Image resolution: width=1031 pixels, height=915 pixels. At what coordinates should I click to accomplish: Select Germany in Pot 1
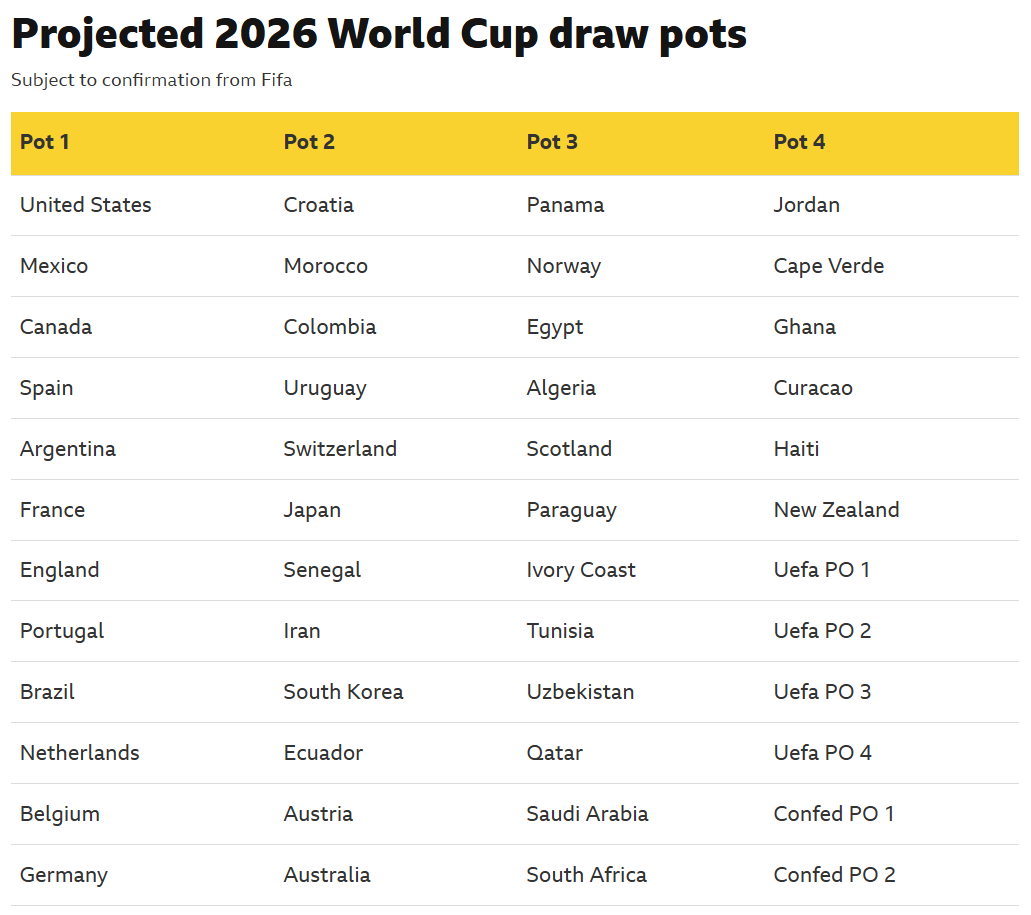[64, 875]
